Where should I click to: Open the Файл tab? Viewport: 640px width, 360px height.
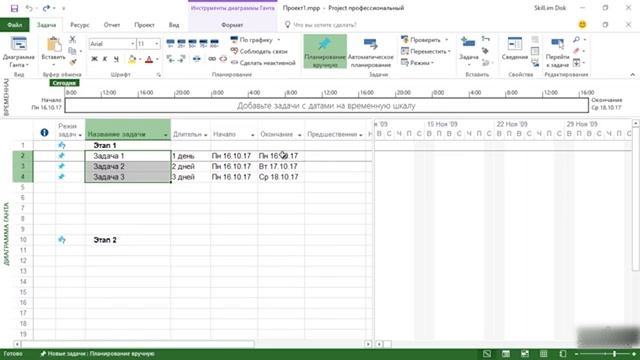pos(15,25)
